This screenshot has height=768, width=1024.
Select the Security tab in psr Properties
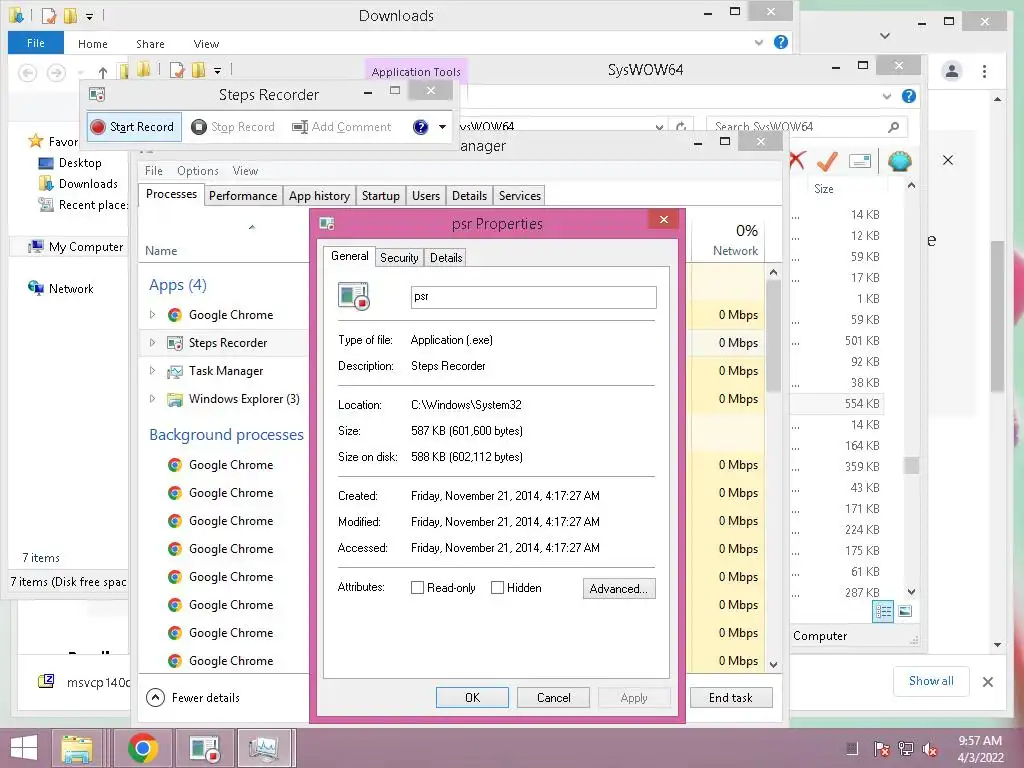click(x=399, y=257)
